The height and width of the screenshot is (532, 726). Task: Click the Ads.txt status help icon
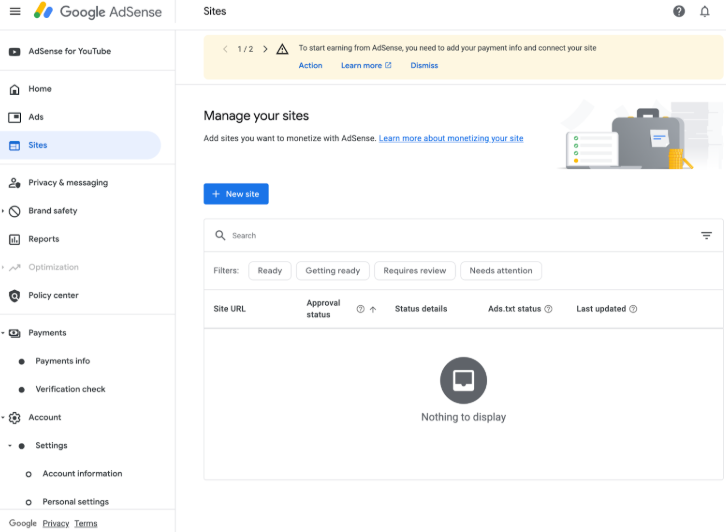(549, 309)
